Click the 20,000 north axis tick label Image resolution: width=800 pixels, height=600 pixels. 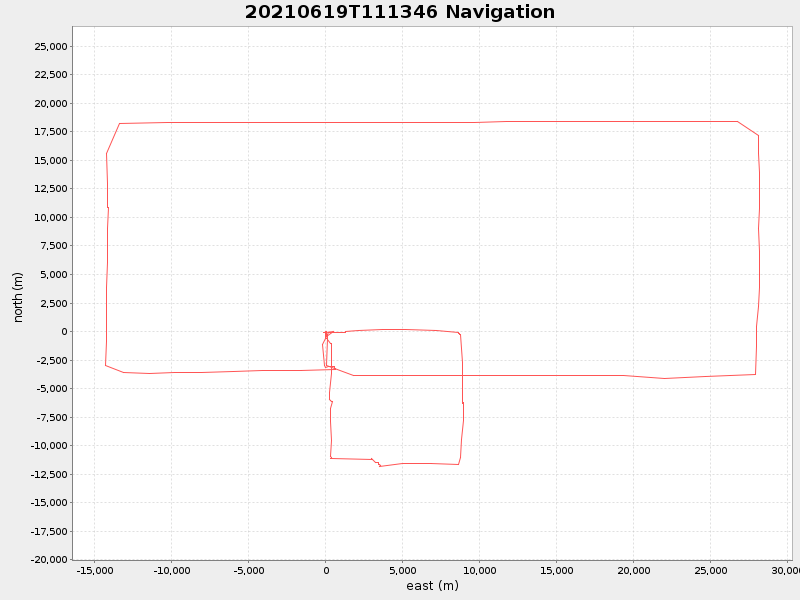[51, 104]
